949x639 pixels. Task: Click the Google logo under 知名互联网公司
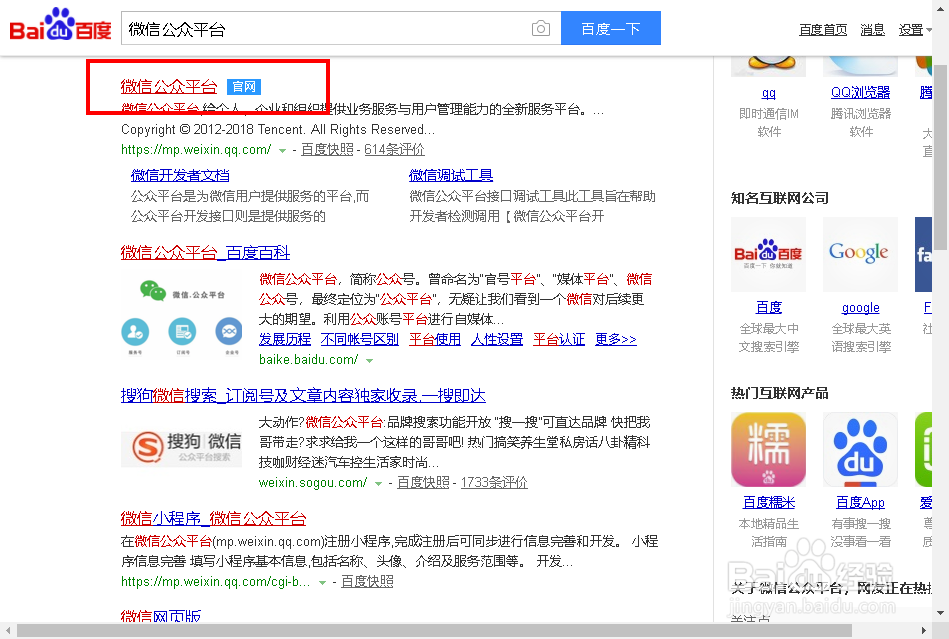tap(860, 254)
